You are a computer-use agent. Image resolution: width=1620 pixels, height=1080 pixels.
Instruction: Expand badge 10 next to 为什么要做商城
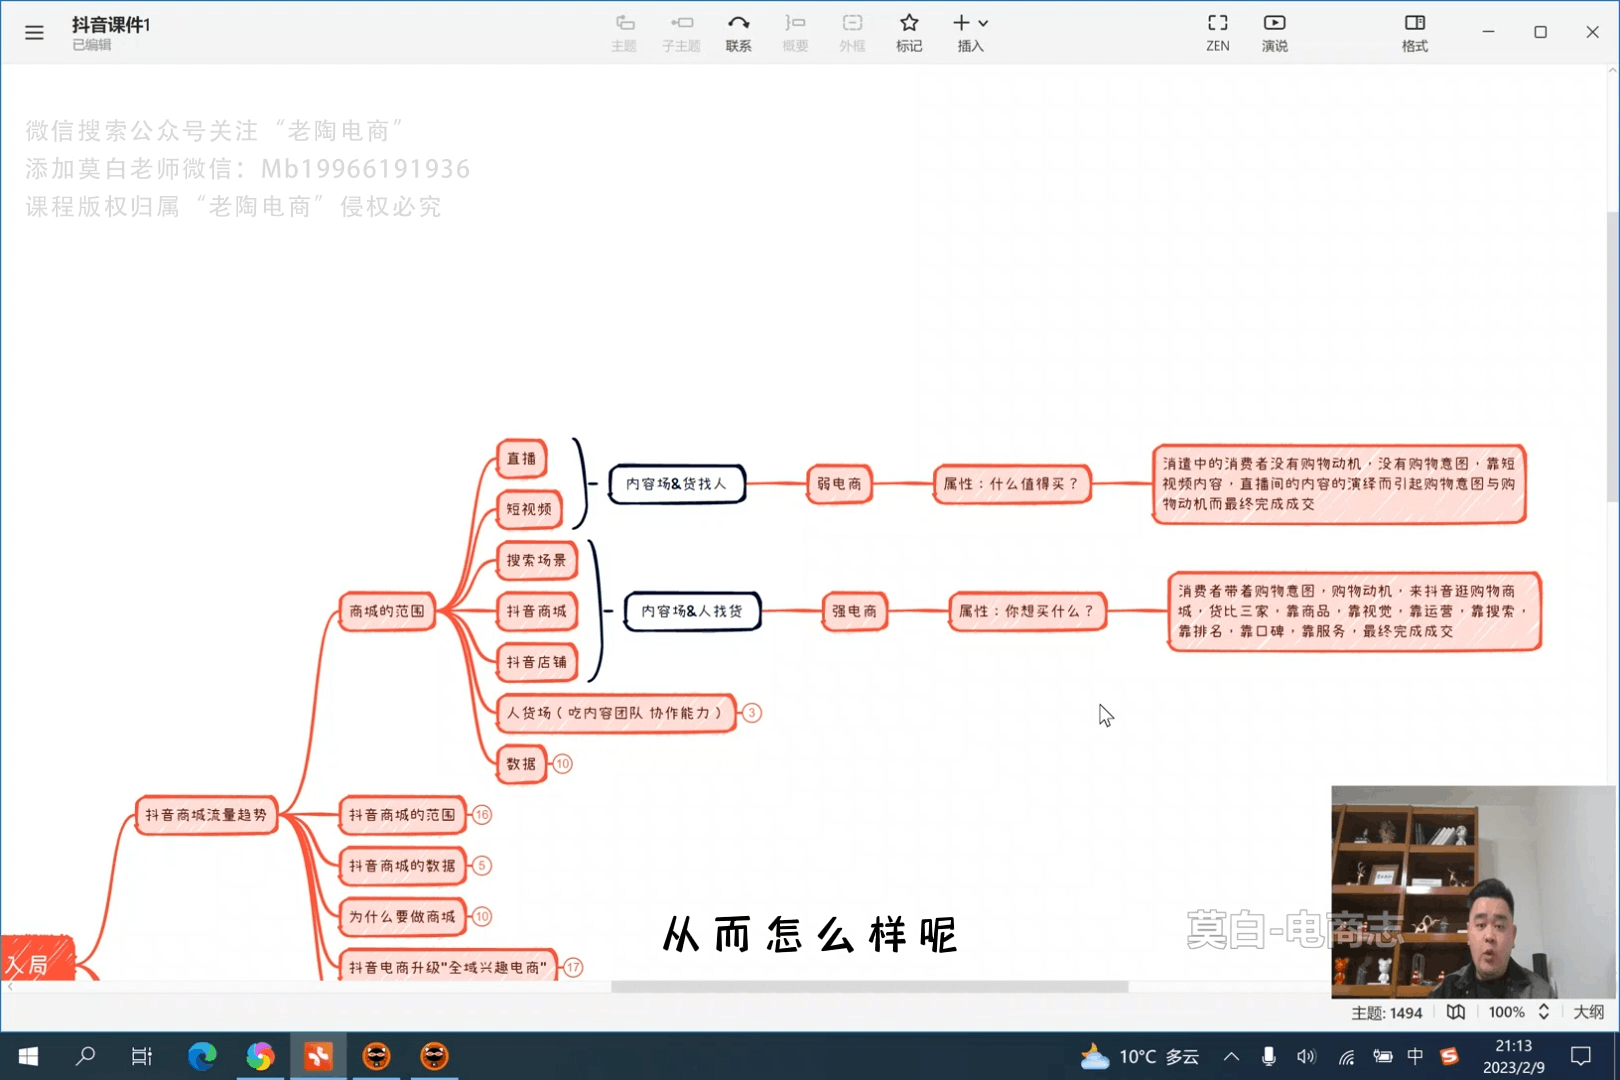pyautogui.click(x=482, y=917)
